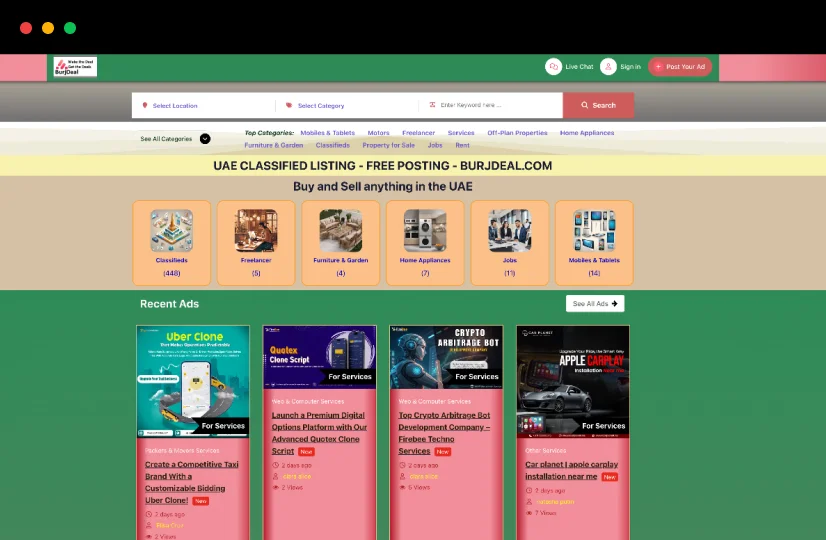Open the Apple CarPlay ad thumbnail
Screen dimensions: 826x540
click(573, 382)
